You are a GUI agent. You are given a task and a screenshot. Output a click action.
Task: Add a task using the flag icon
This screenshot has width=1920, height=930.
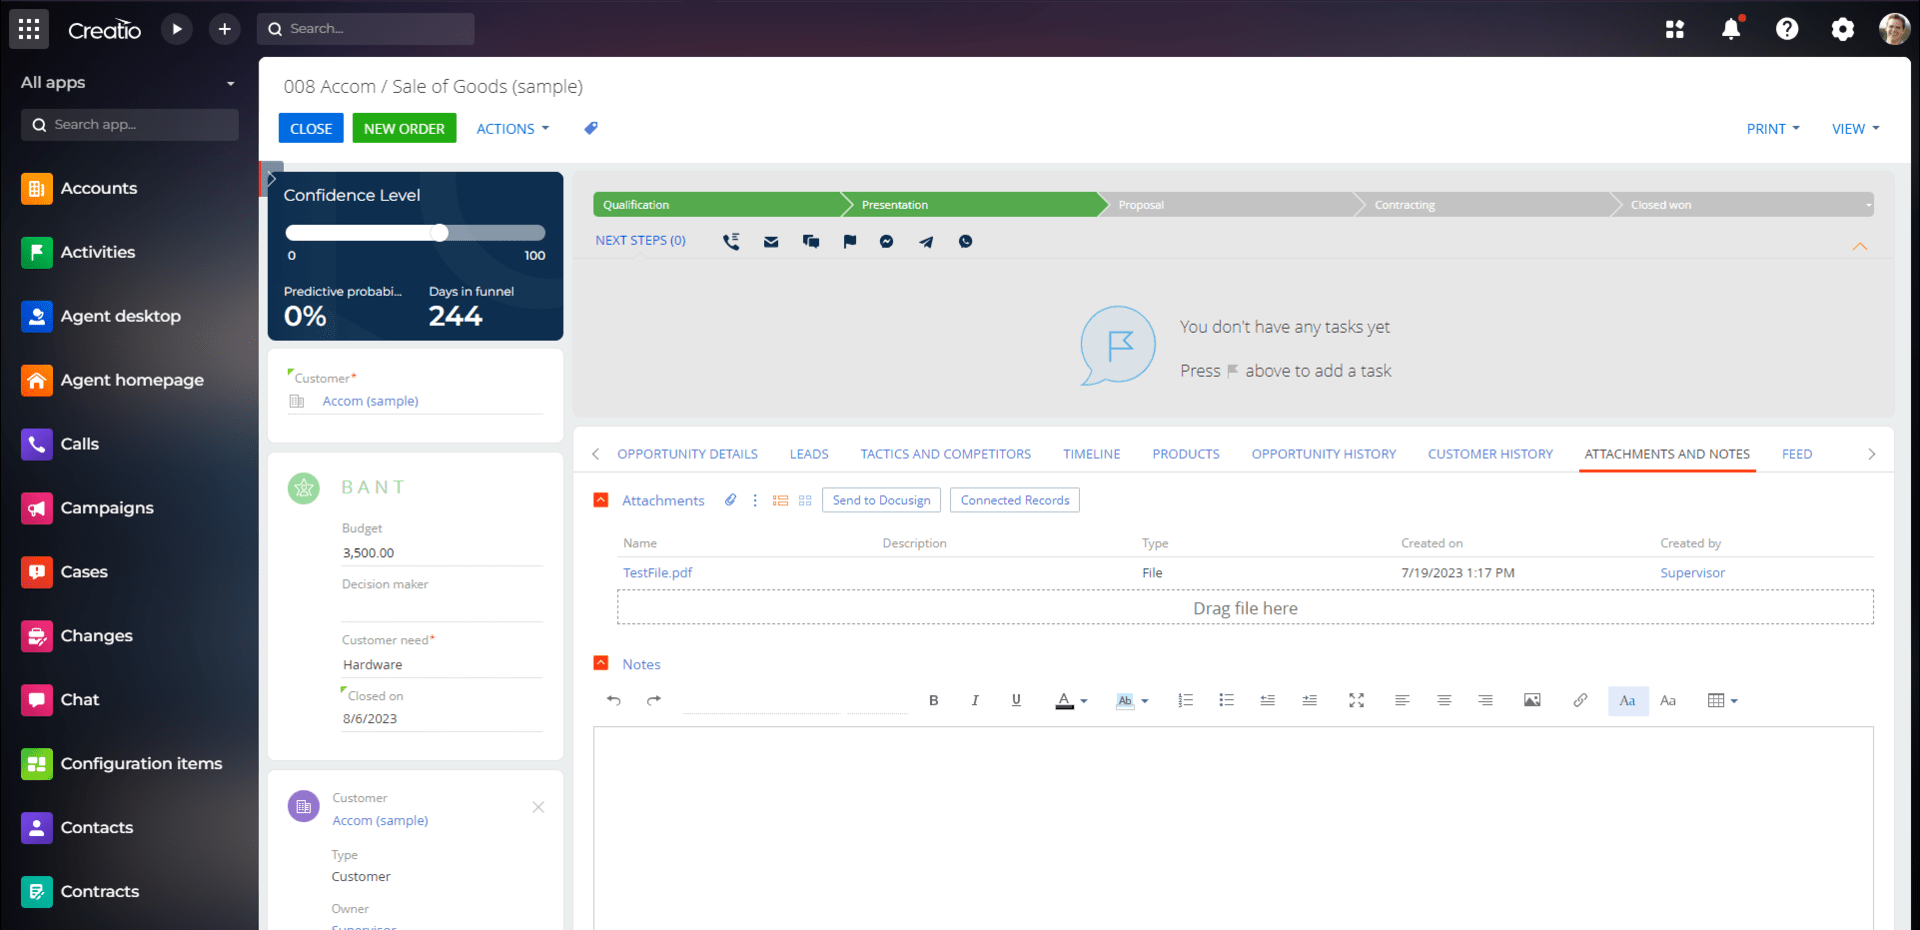(849, 241)
